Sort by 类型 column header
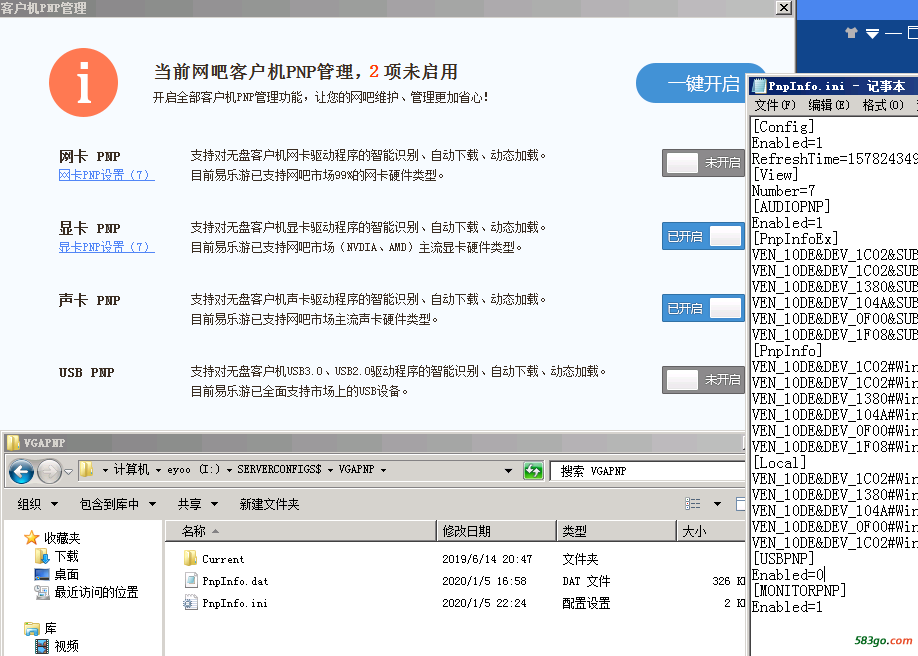 [x=616, y=531]
